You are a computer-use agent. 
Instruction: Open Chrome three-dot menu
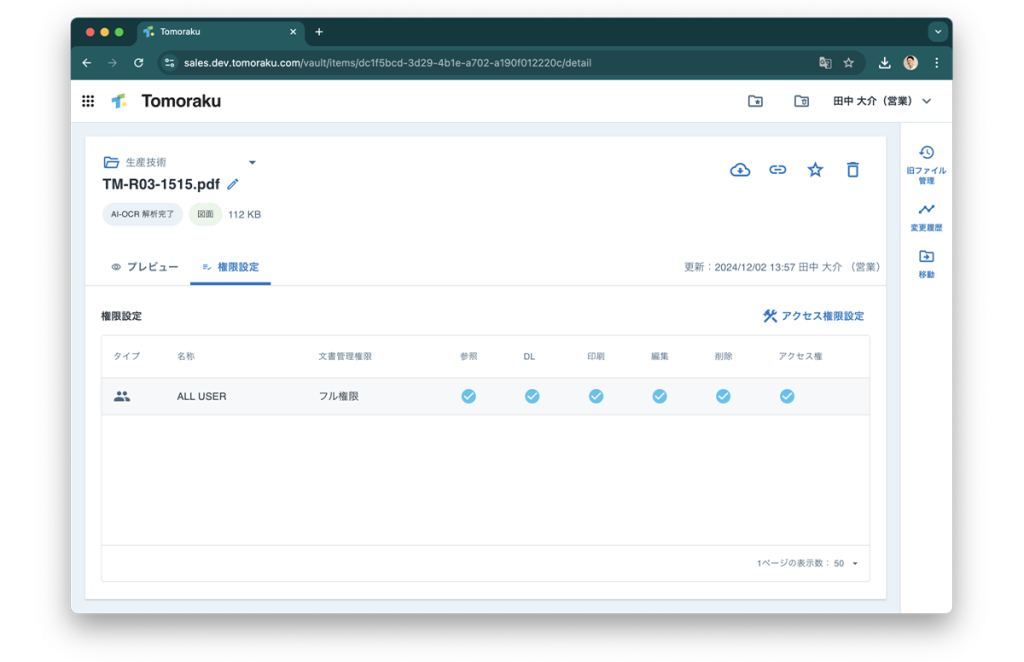936,63
